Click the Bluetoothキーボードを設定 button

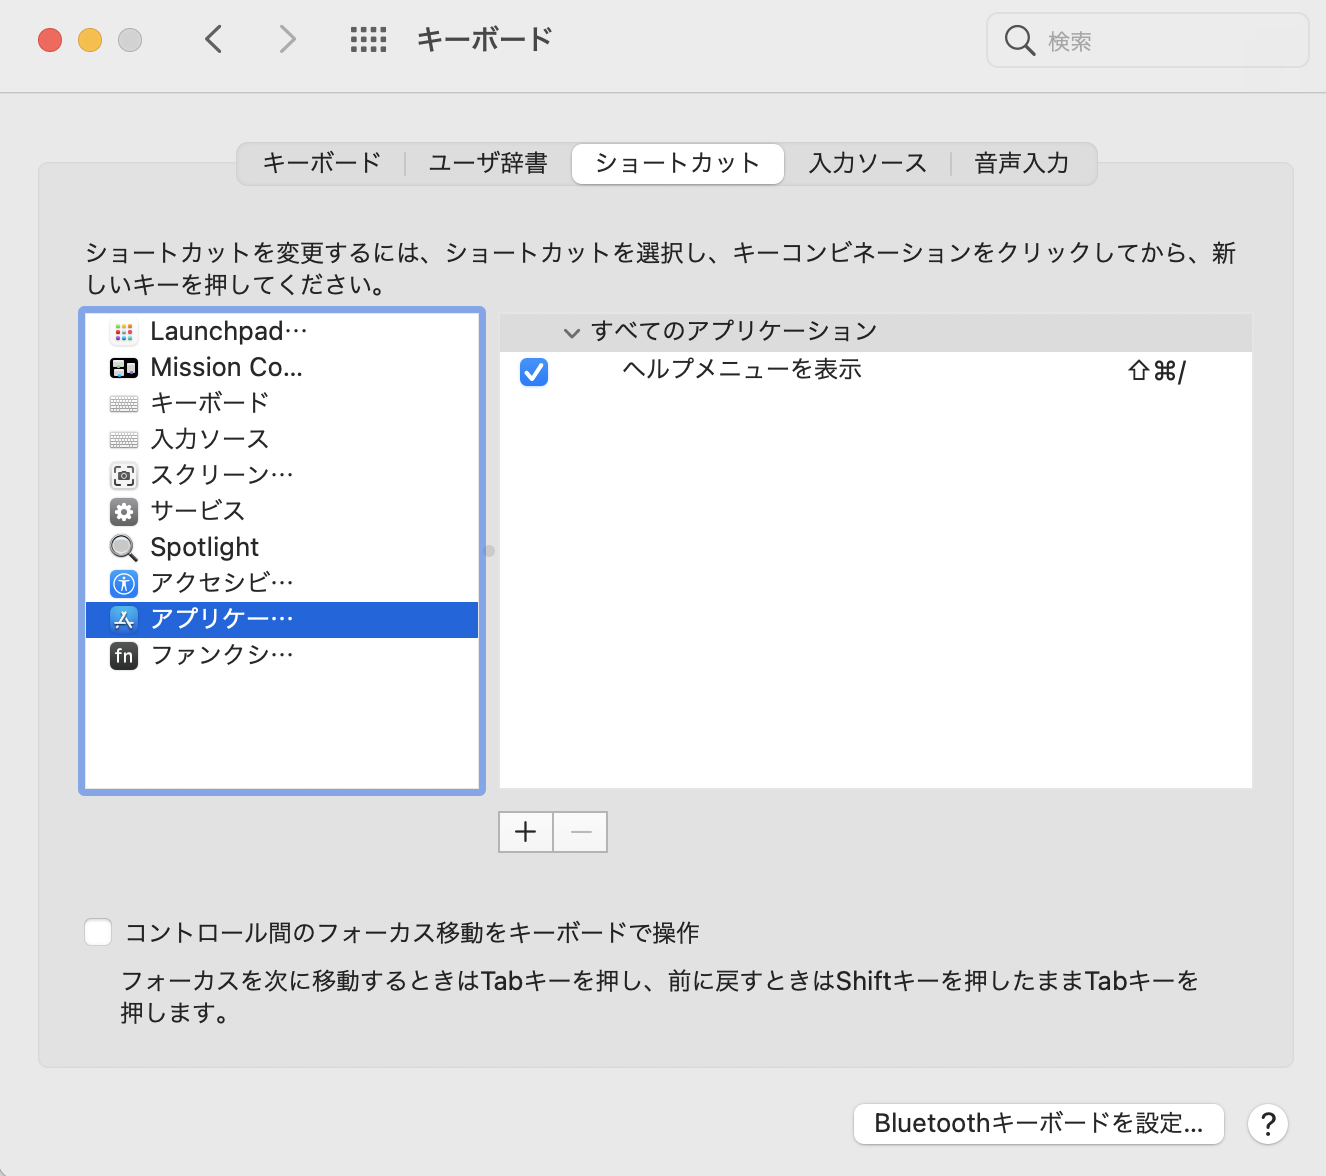(x=1038, y=1123)
